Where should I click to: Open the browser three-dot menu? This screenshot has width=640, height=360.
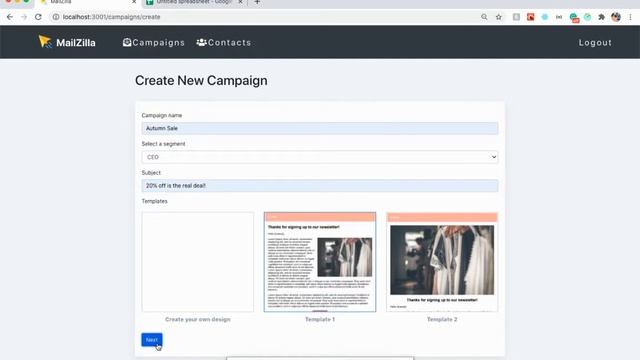pyautogui.click(x=630, y=17)
